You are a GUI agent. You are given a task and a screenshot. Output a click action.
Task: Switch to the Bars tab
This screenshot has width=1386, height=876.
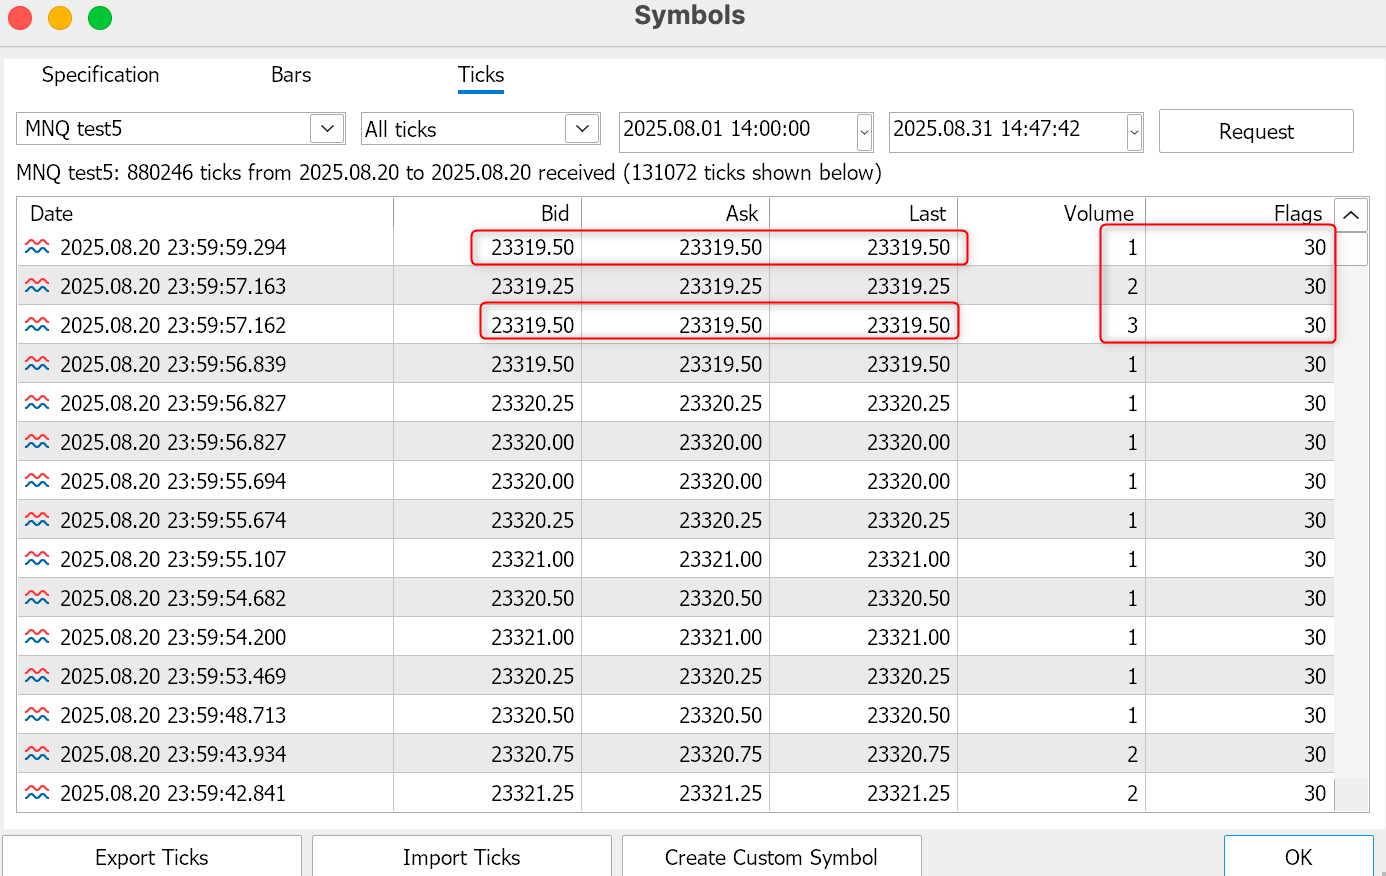click(291, 75)
